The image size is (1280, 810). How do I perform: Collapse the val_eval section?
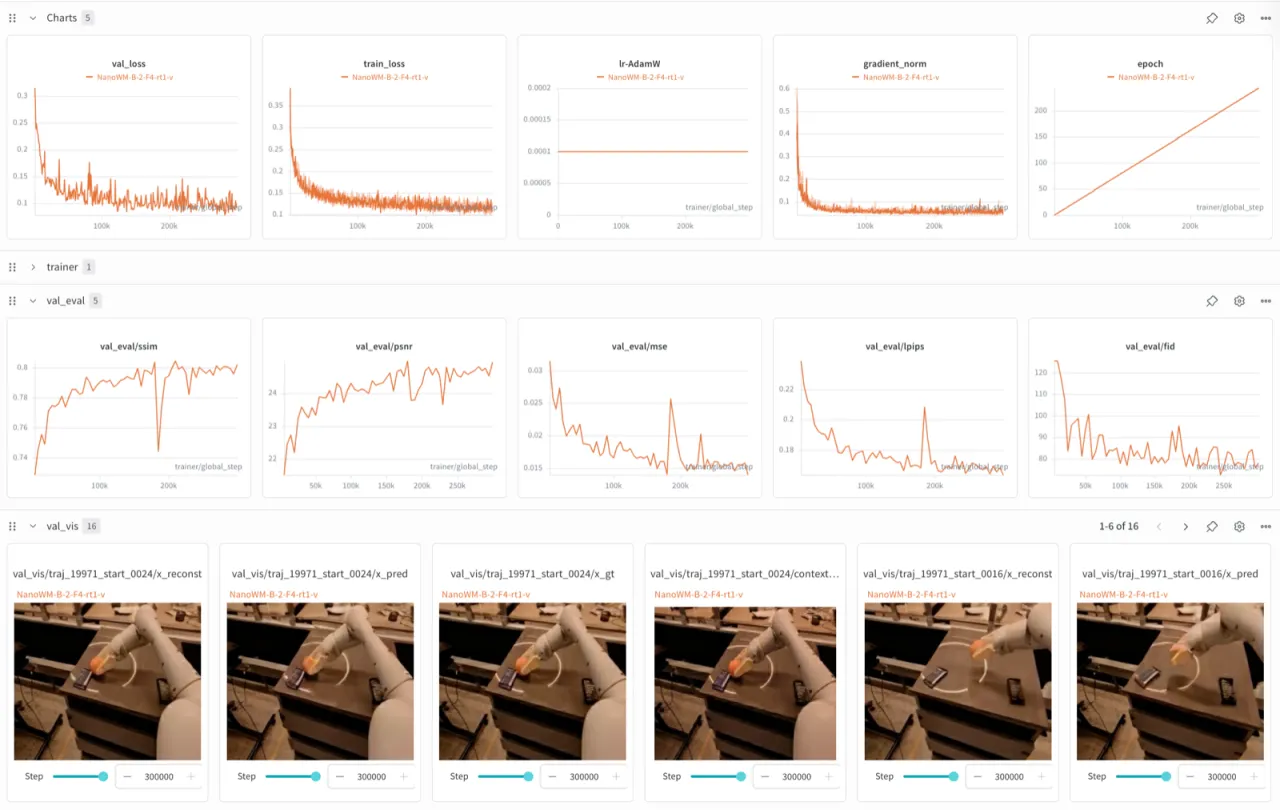(x=33, y=300)
